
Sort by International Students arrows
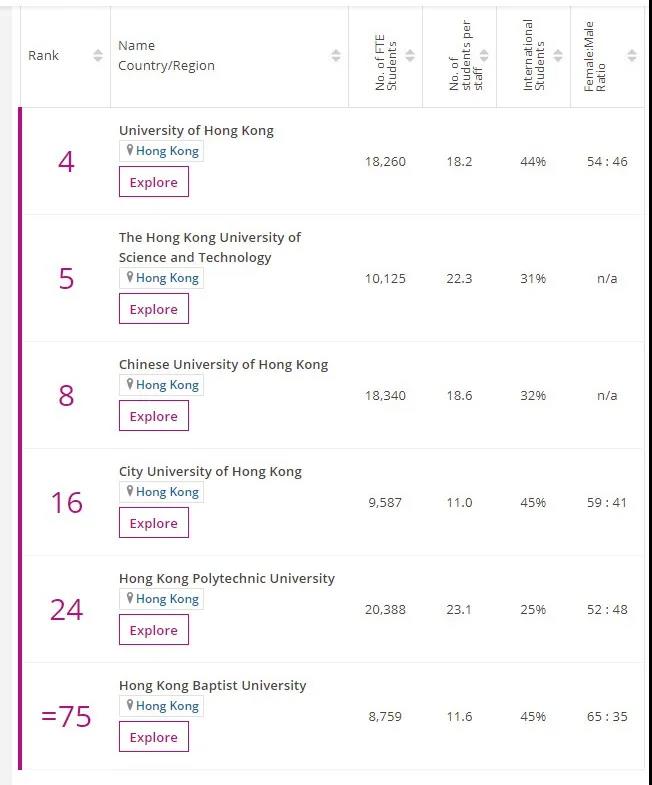[558, 56]
